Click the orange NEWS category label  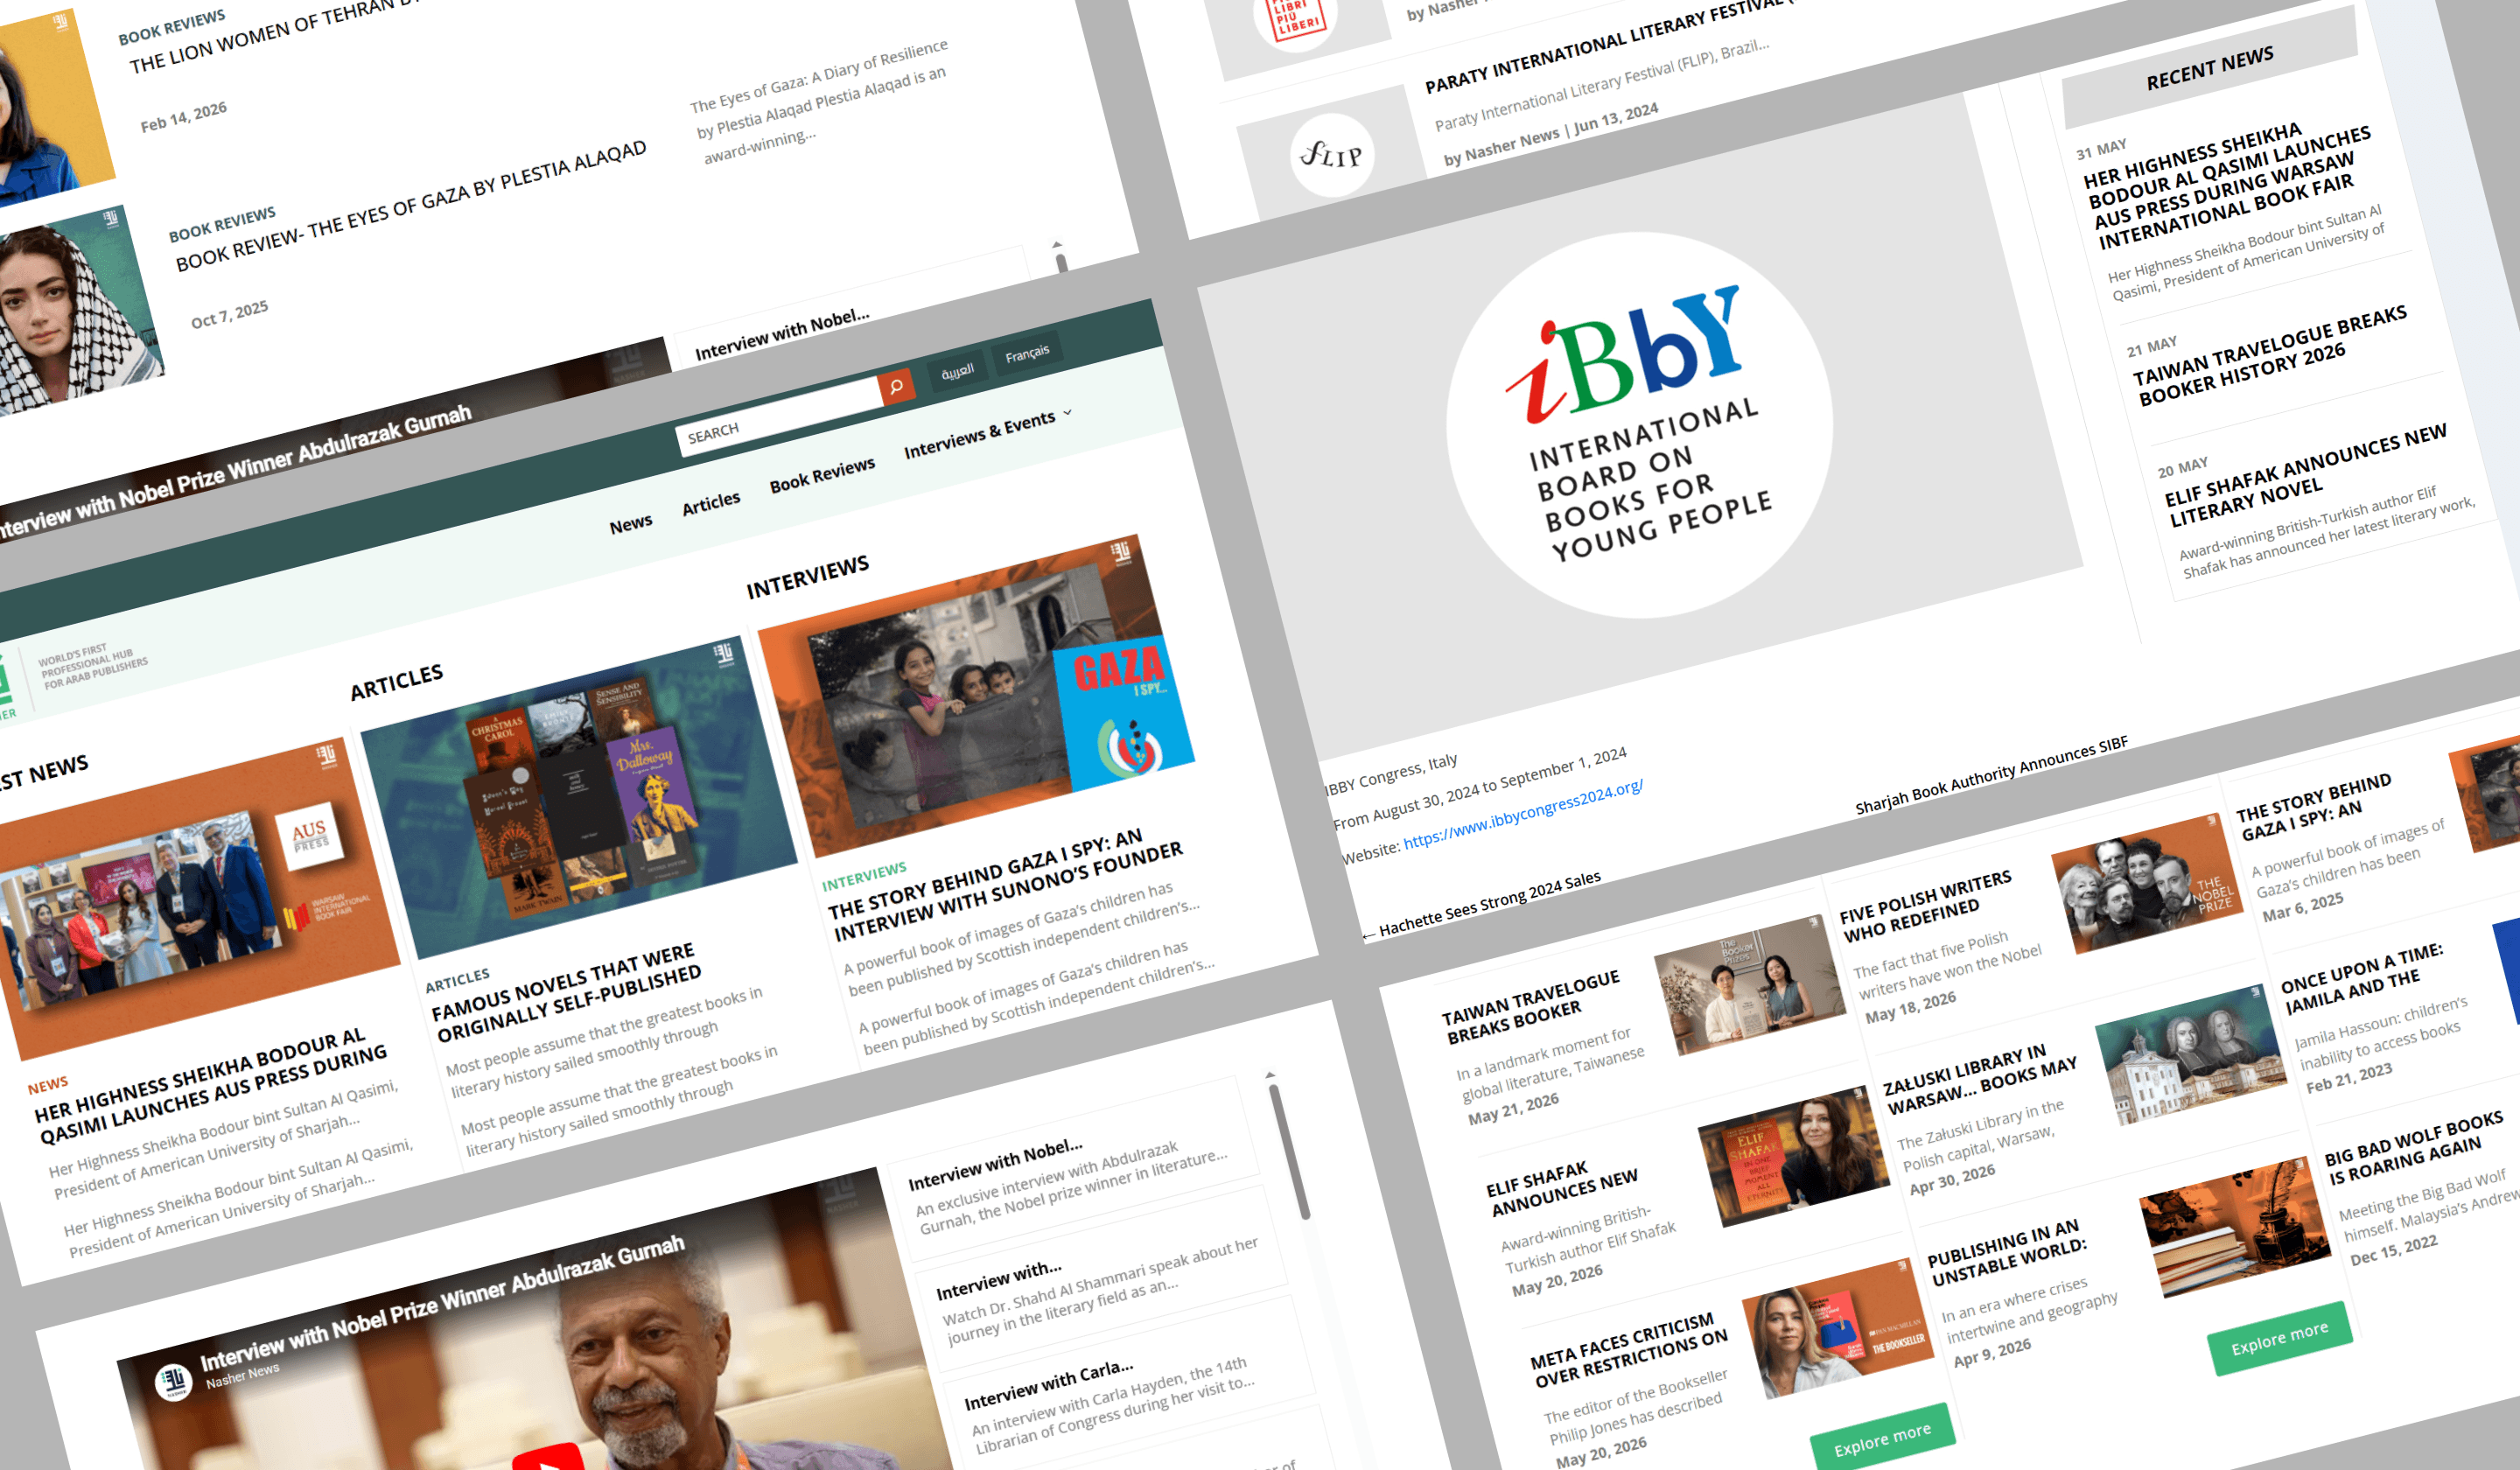(x=48, y=1085)
